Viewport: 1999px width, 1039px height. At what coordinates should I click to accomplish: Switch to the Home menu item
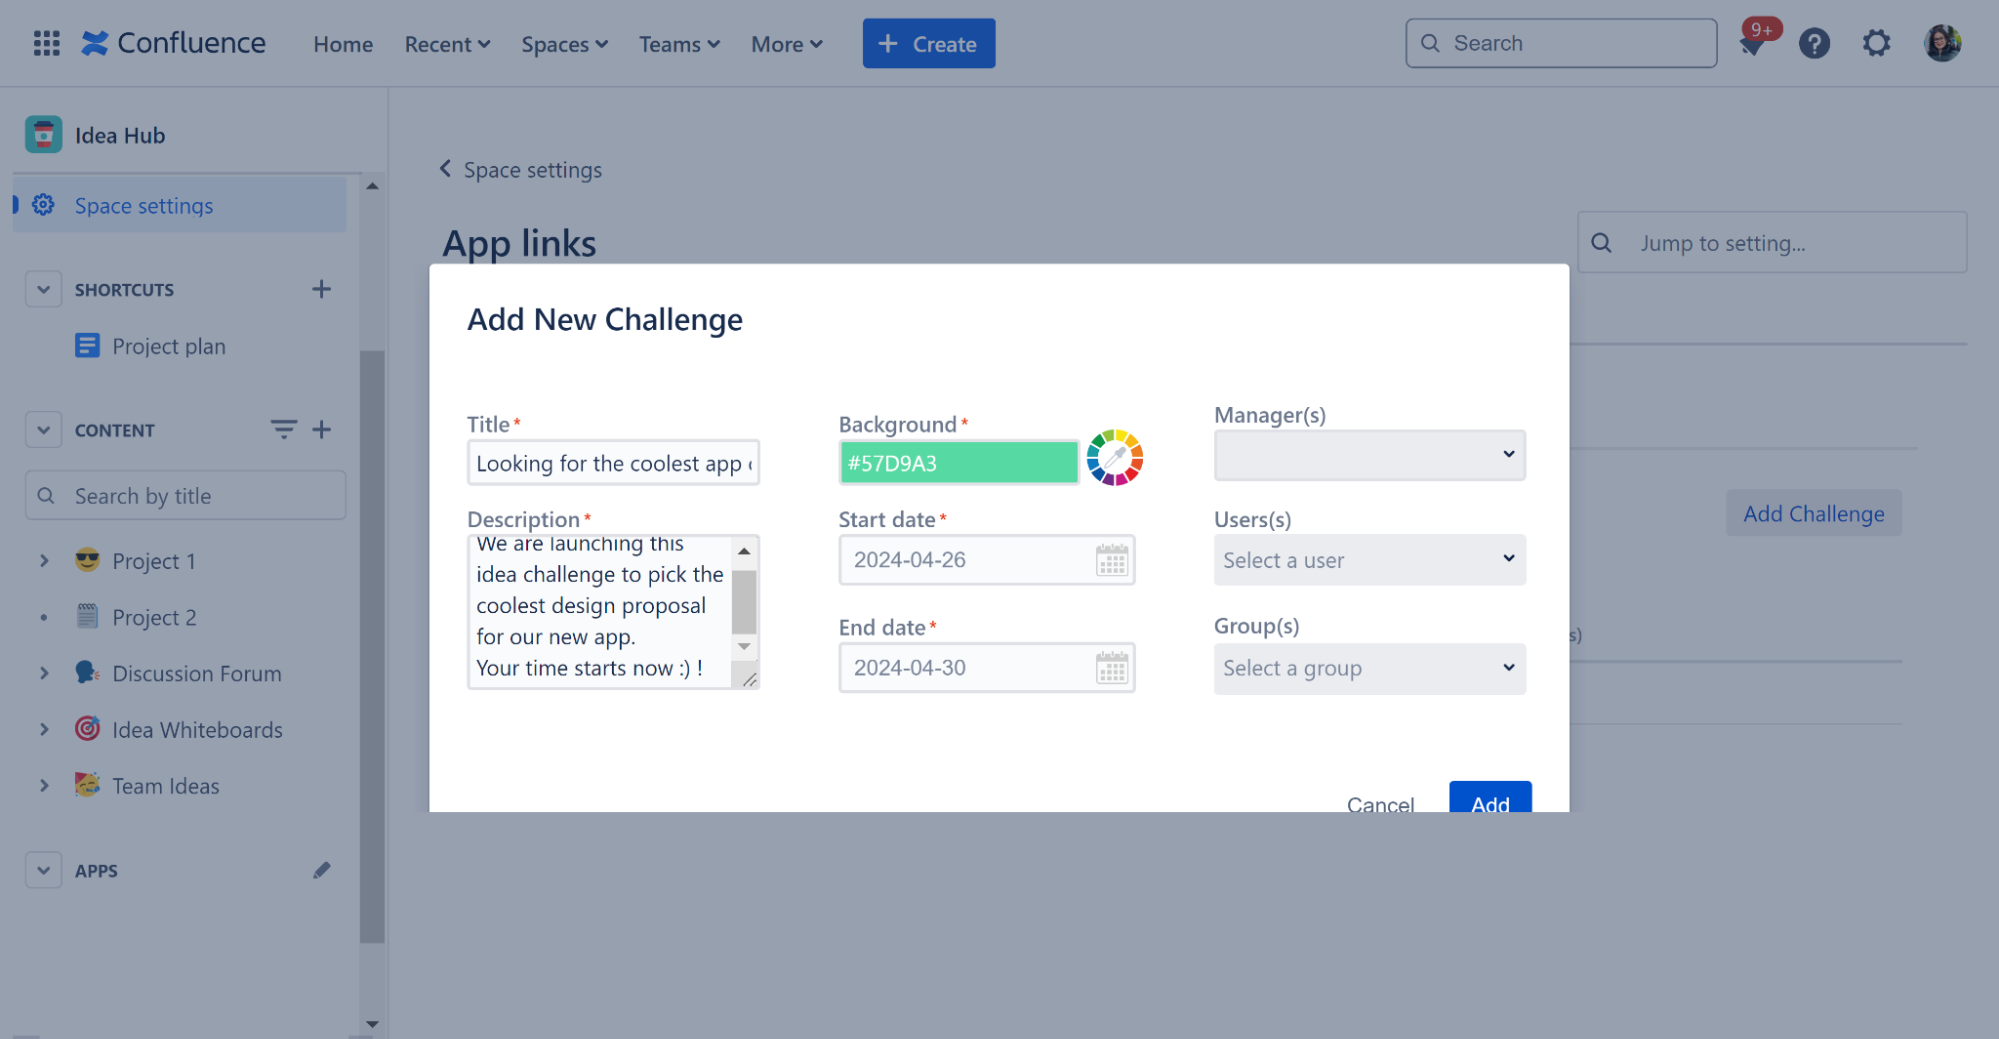(x=342, y=44)
